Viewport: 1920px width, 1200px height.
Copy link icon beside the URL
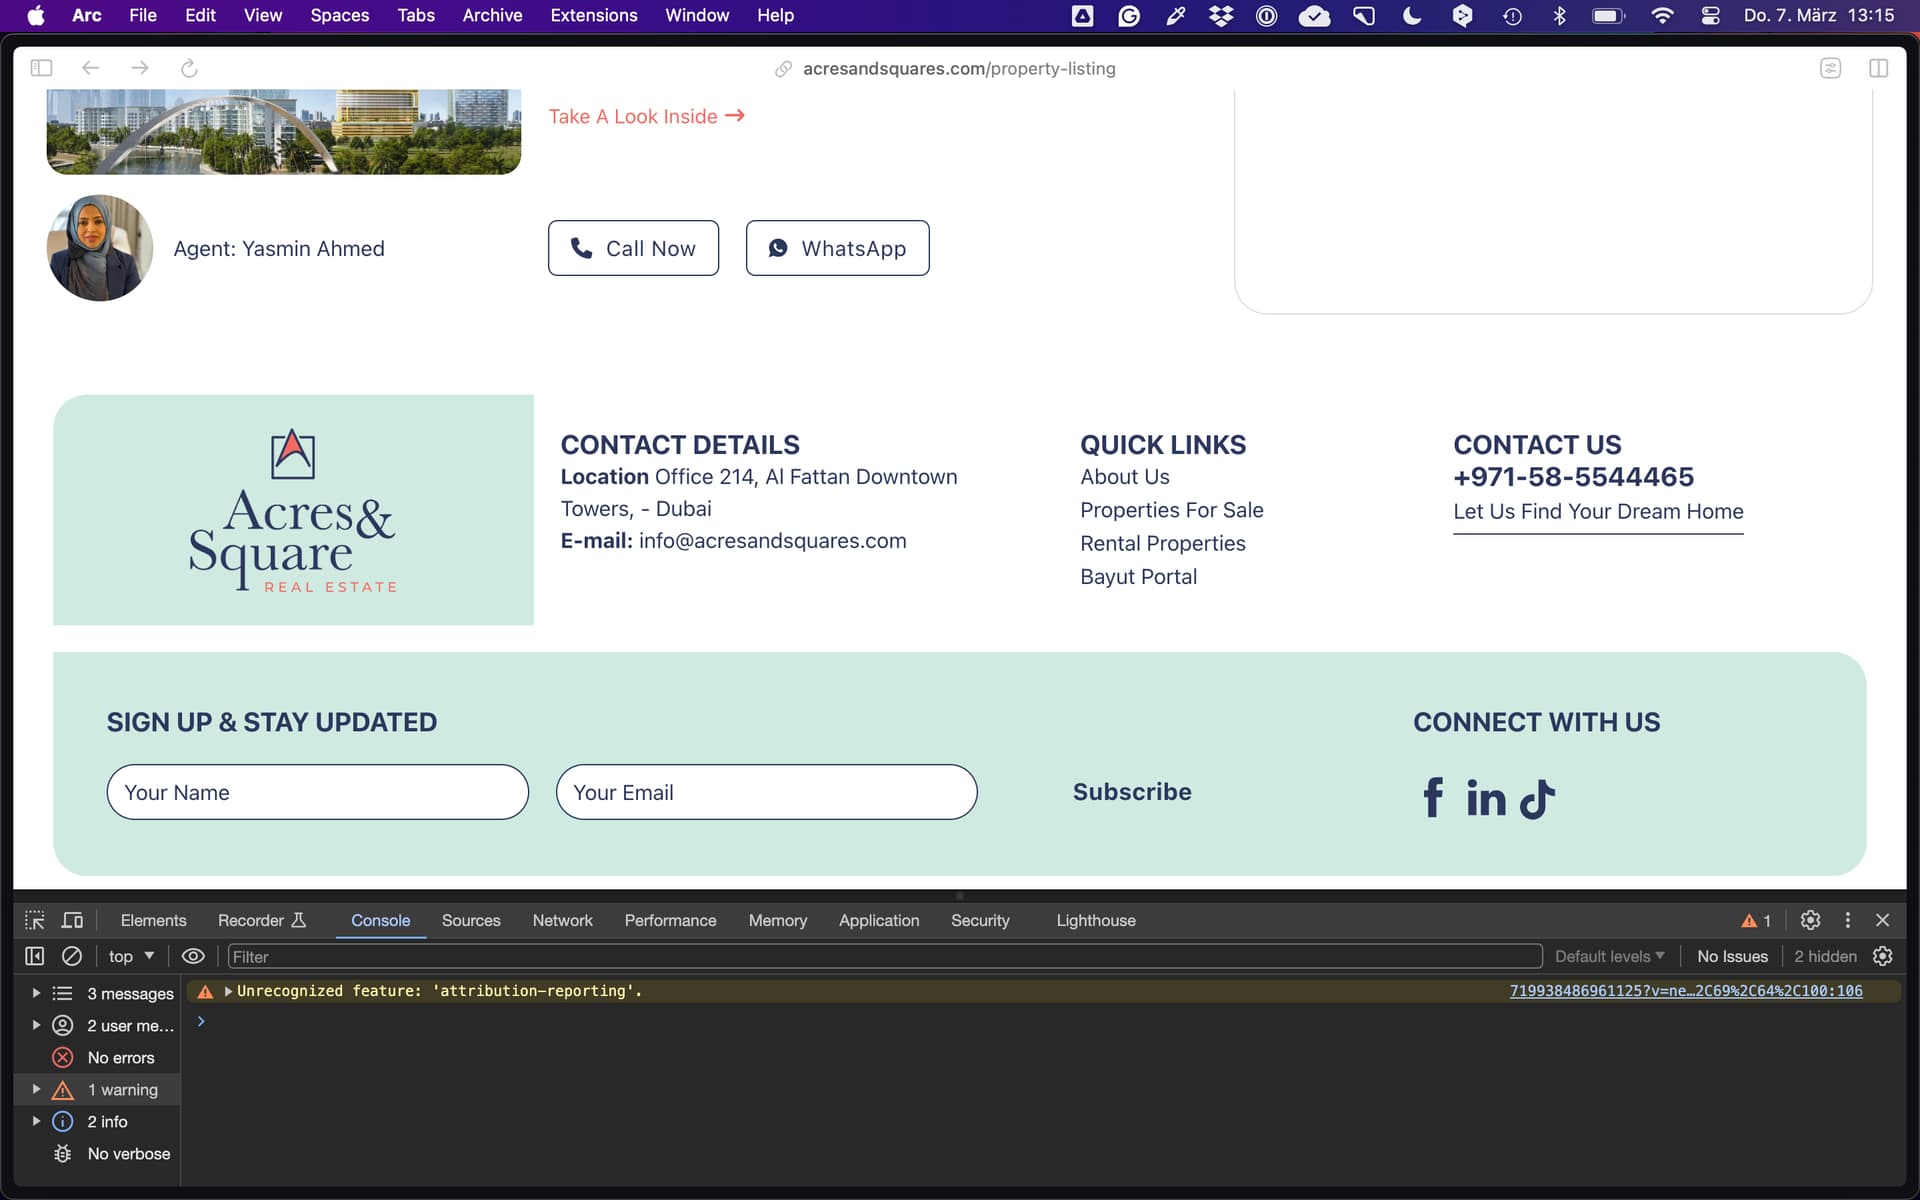click(x=783, y=69)
